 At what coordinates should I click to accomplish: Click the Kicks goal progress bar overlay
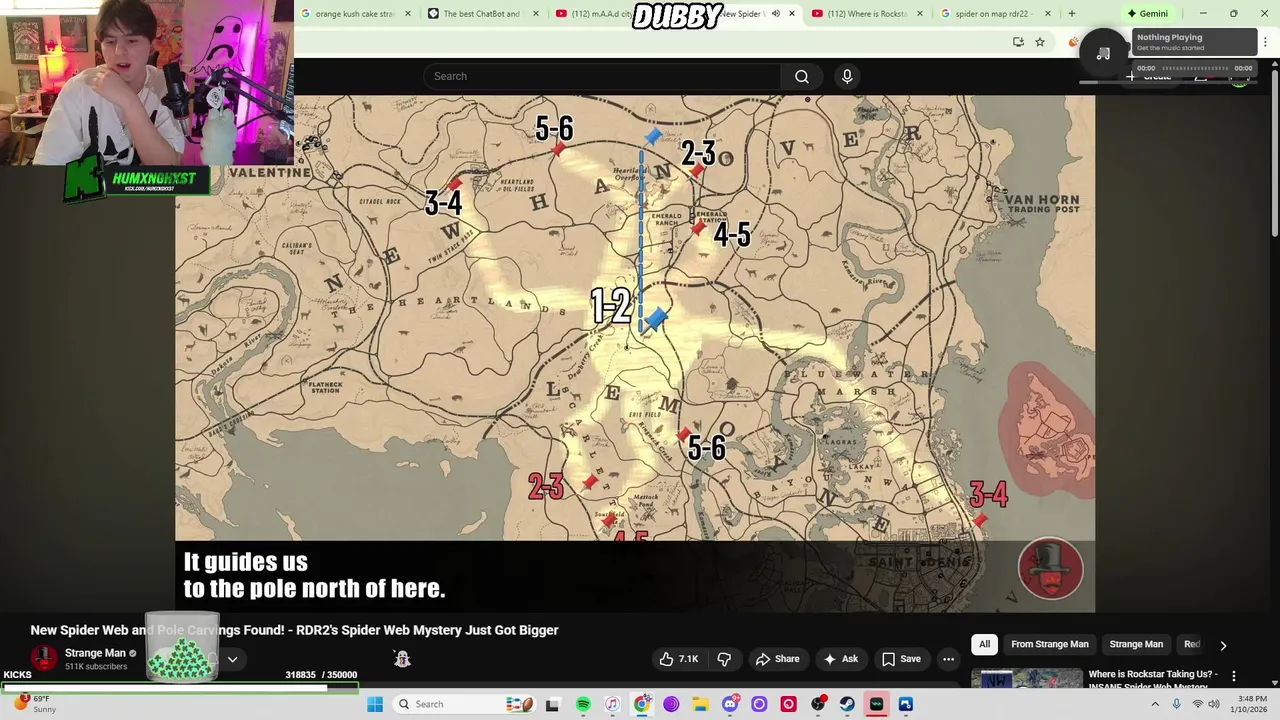pyautogui.click(x=180, y=687)
